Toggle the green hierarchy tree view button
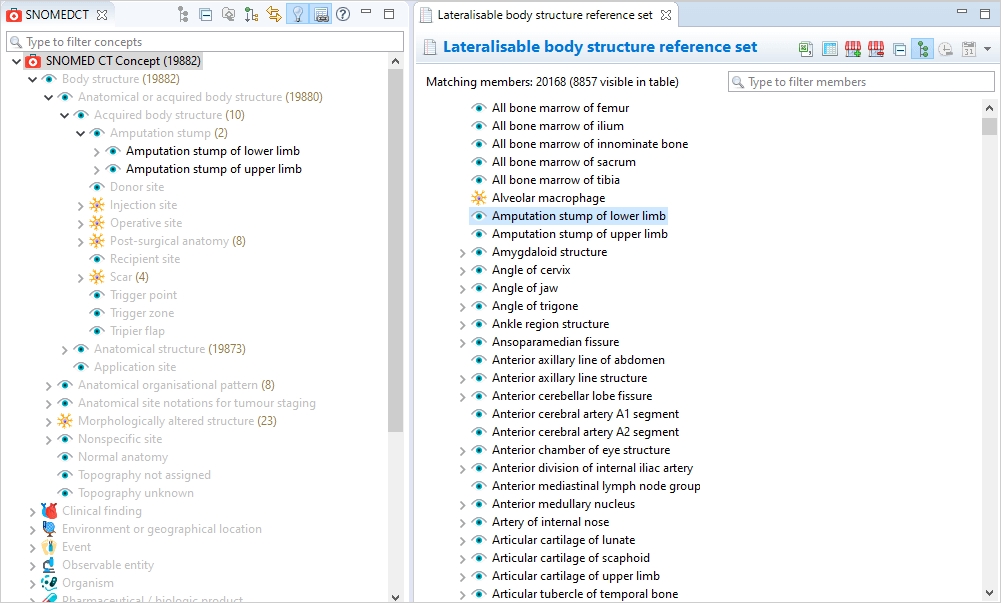The image size is (1001, 603). coord(922,49)
